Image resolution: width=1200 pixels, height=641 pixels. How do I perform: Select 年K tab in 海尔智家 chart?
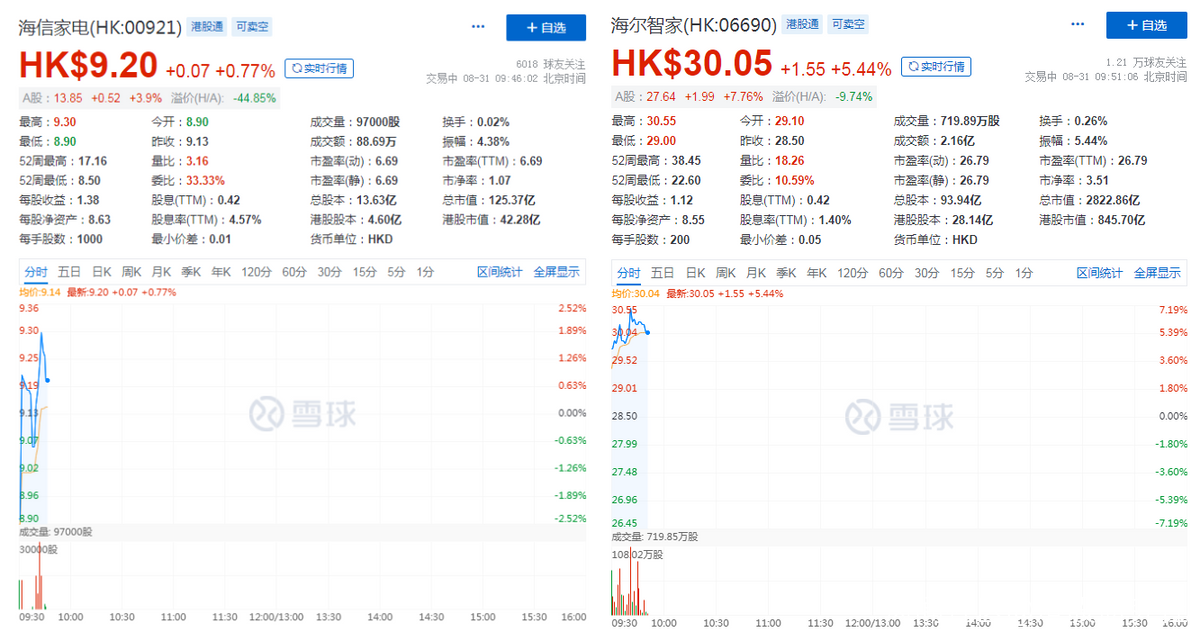(x=815, y=273)
